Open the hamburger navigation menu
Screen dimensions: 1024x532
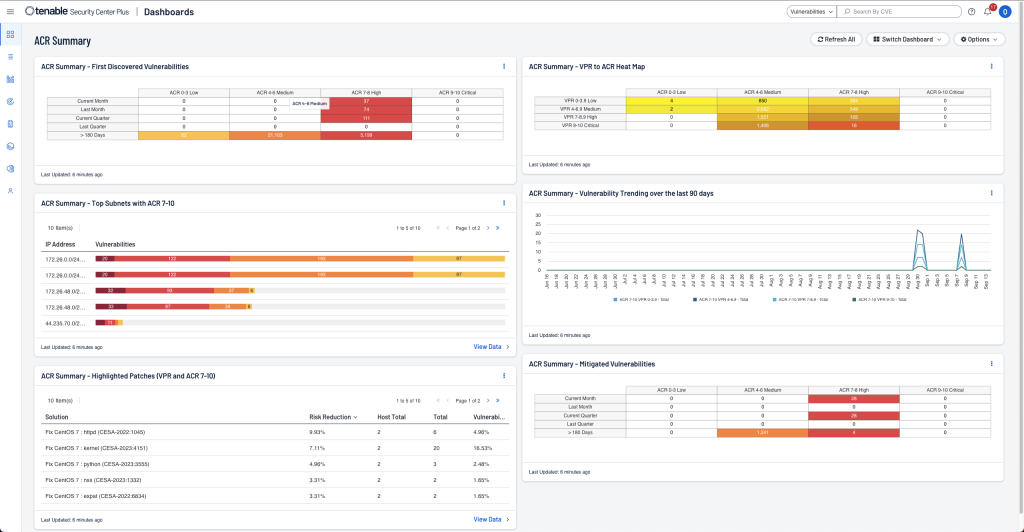[10, 11]
